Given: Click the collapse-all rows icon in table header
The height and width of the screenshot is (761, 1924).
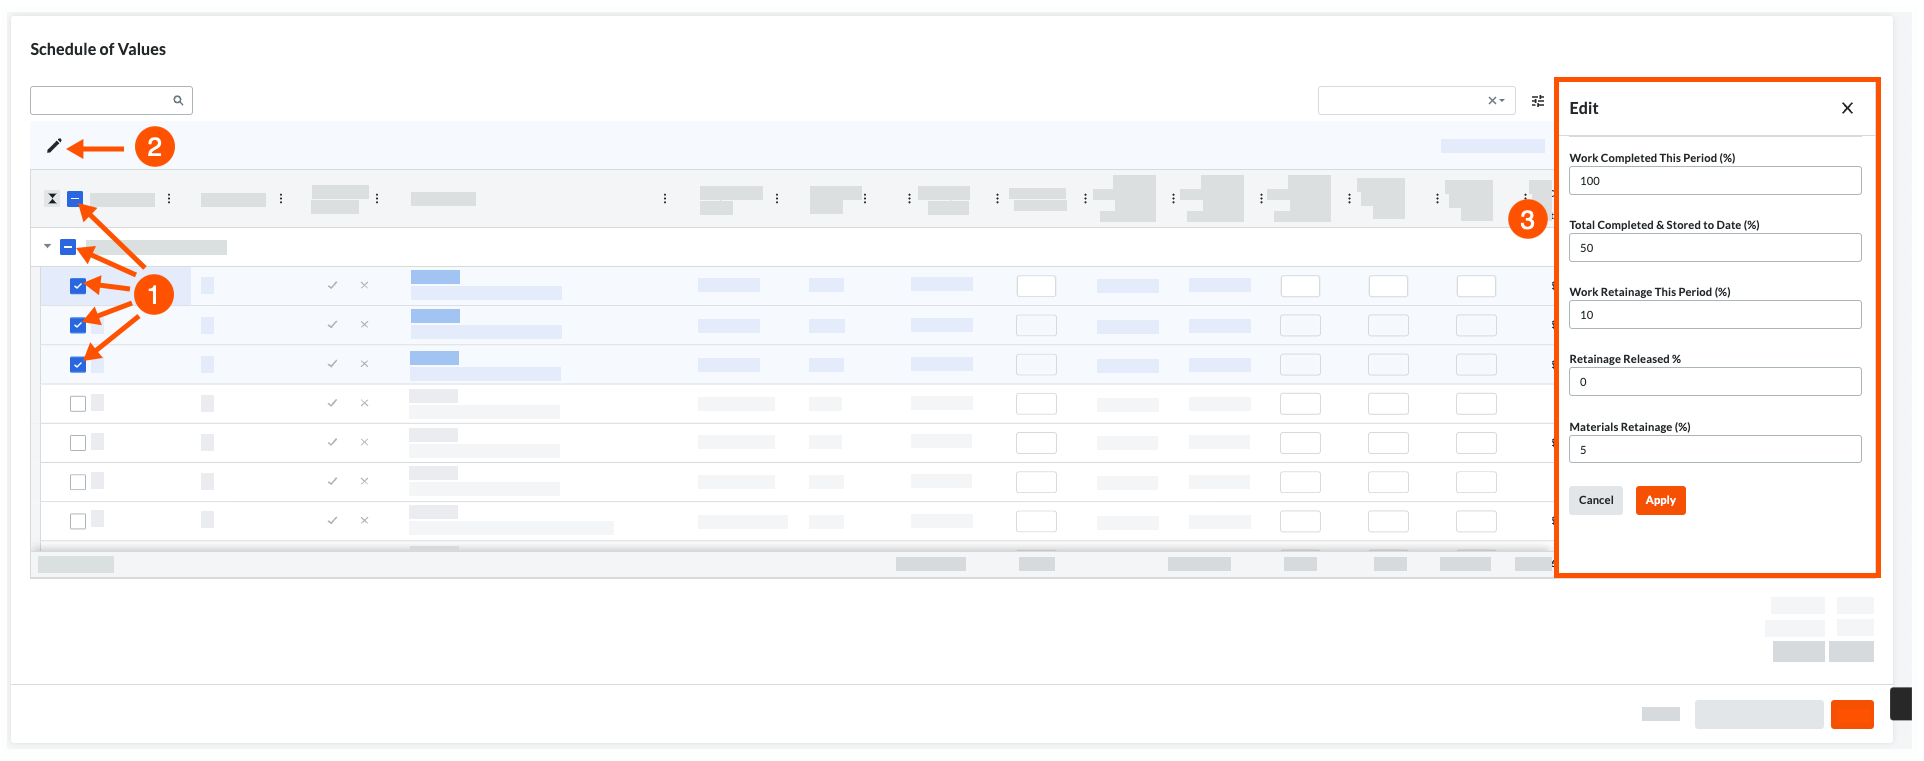Looking at the screenshot, I should click(52, 199).
